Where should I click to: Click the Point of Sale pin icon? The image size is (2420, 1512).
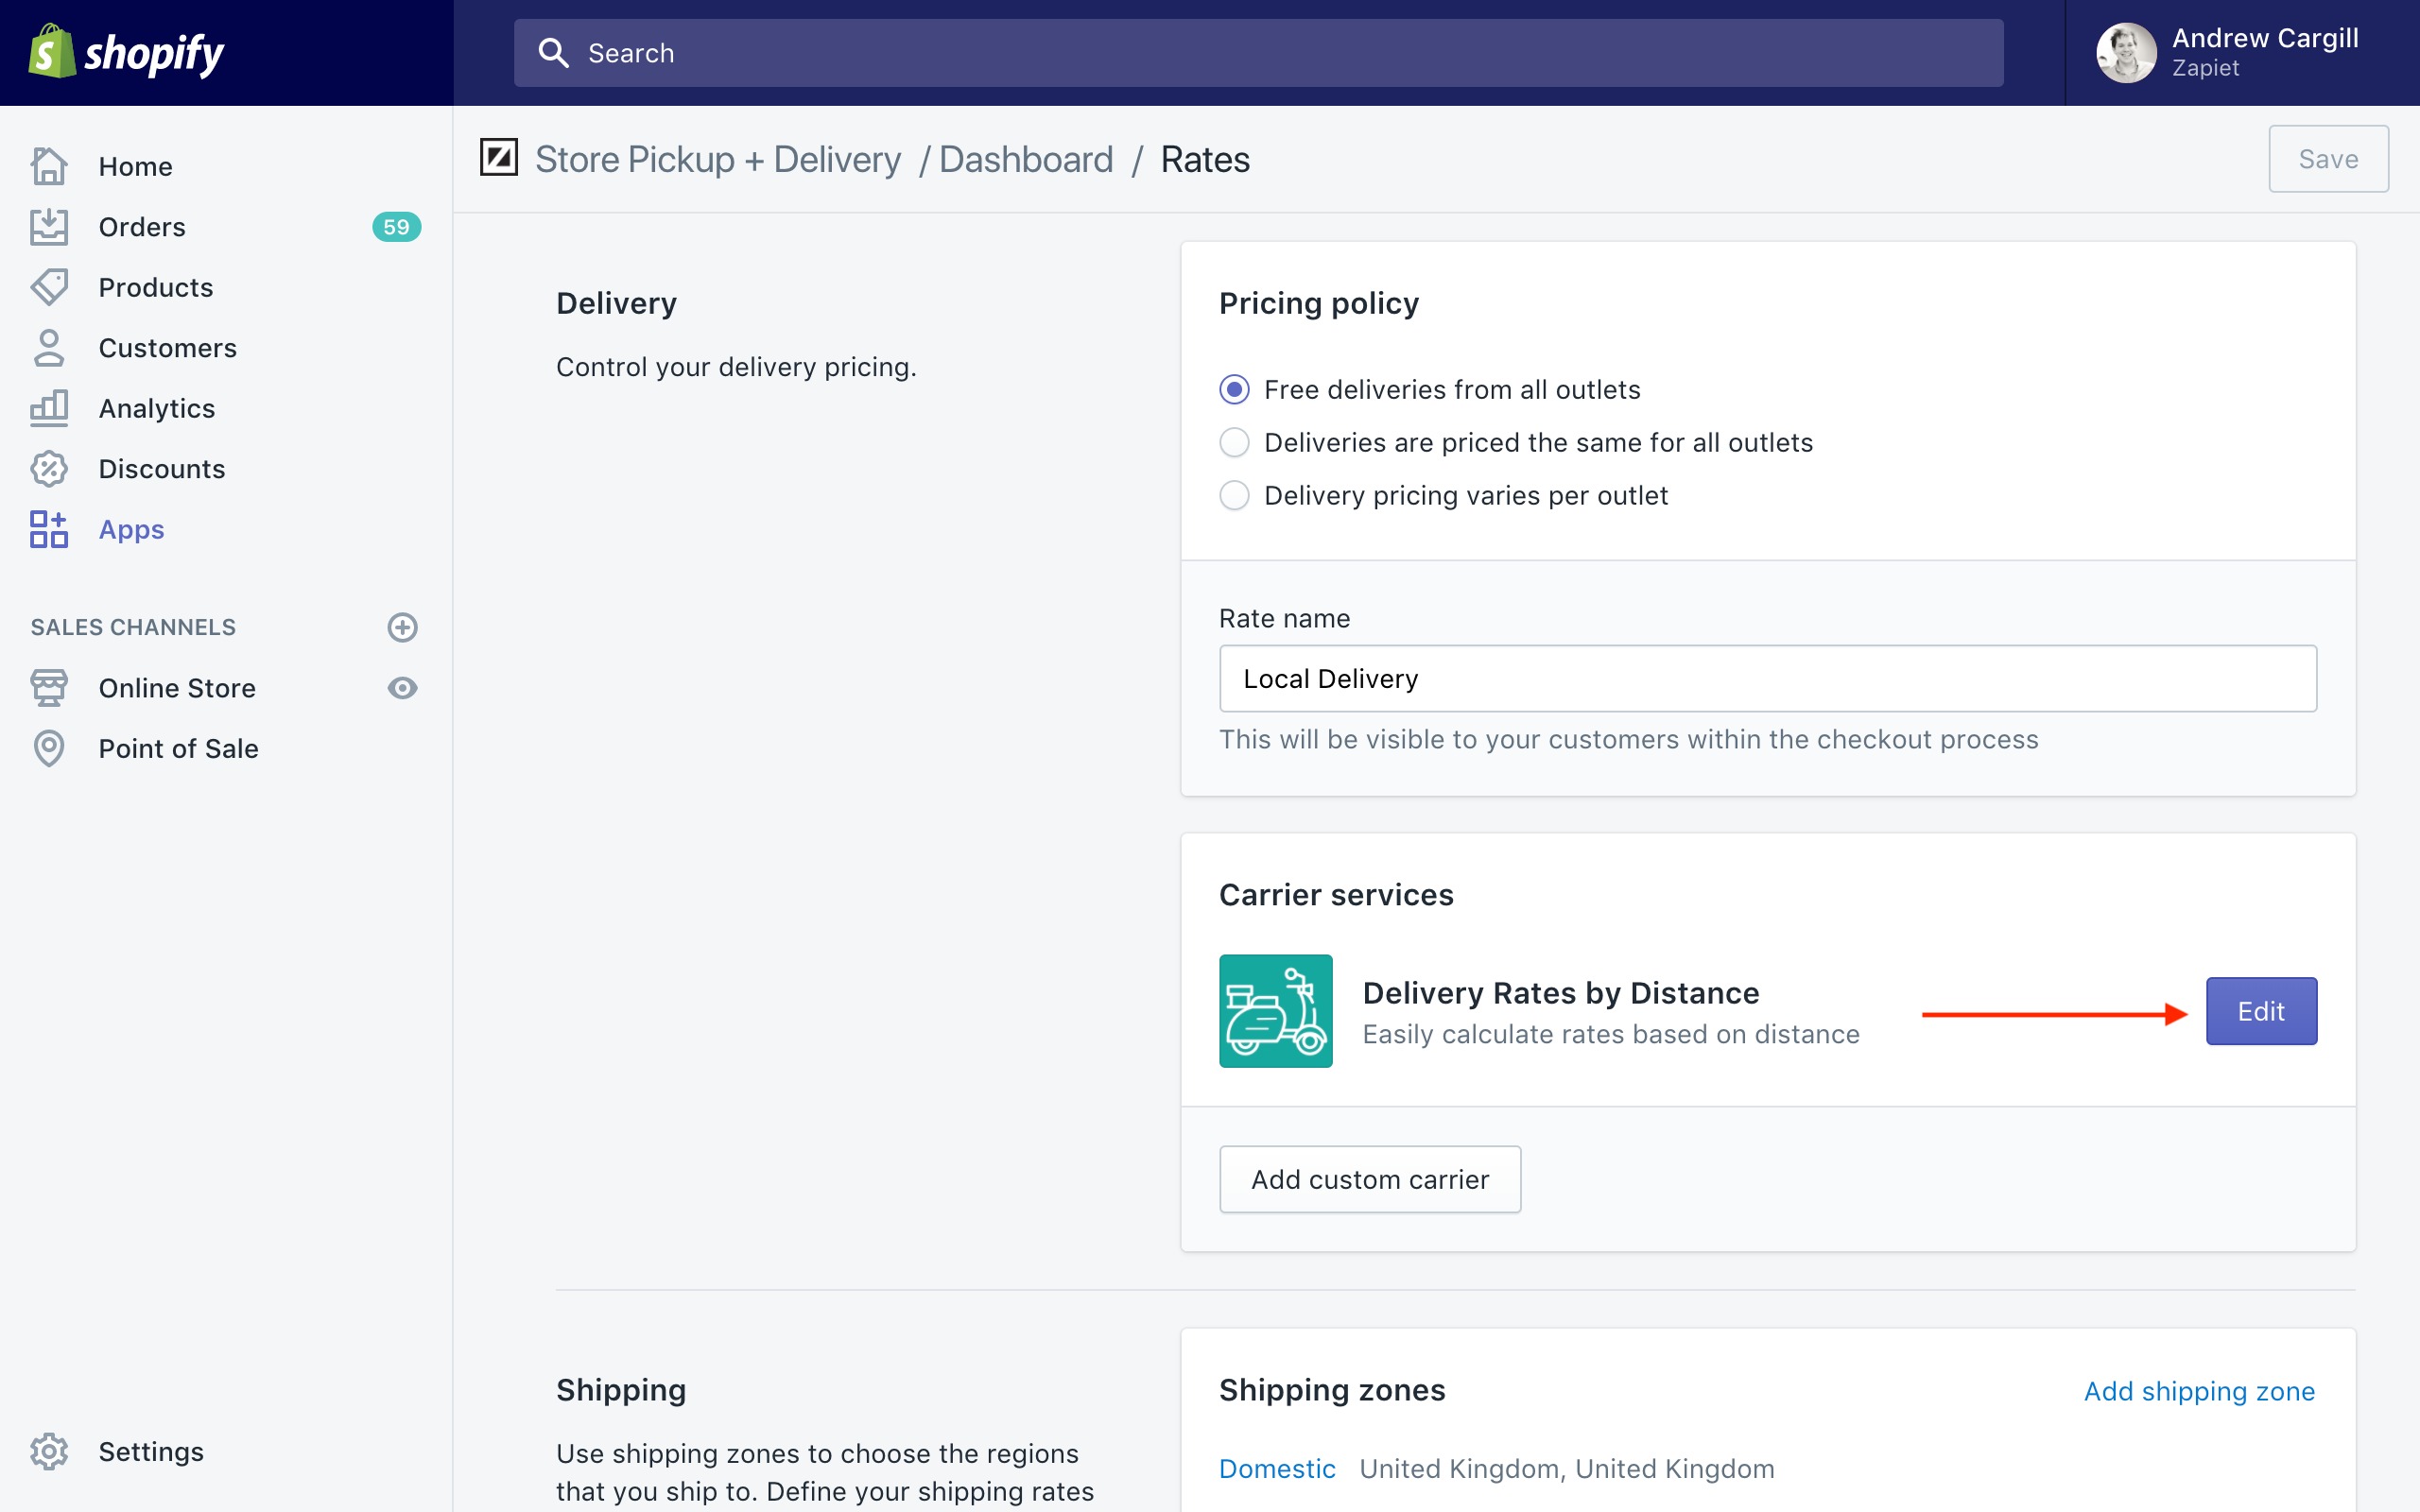tap(48, 748)
